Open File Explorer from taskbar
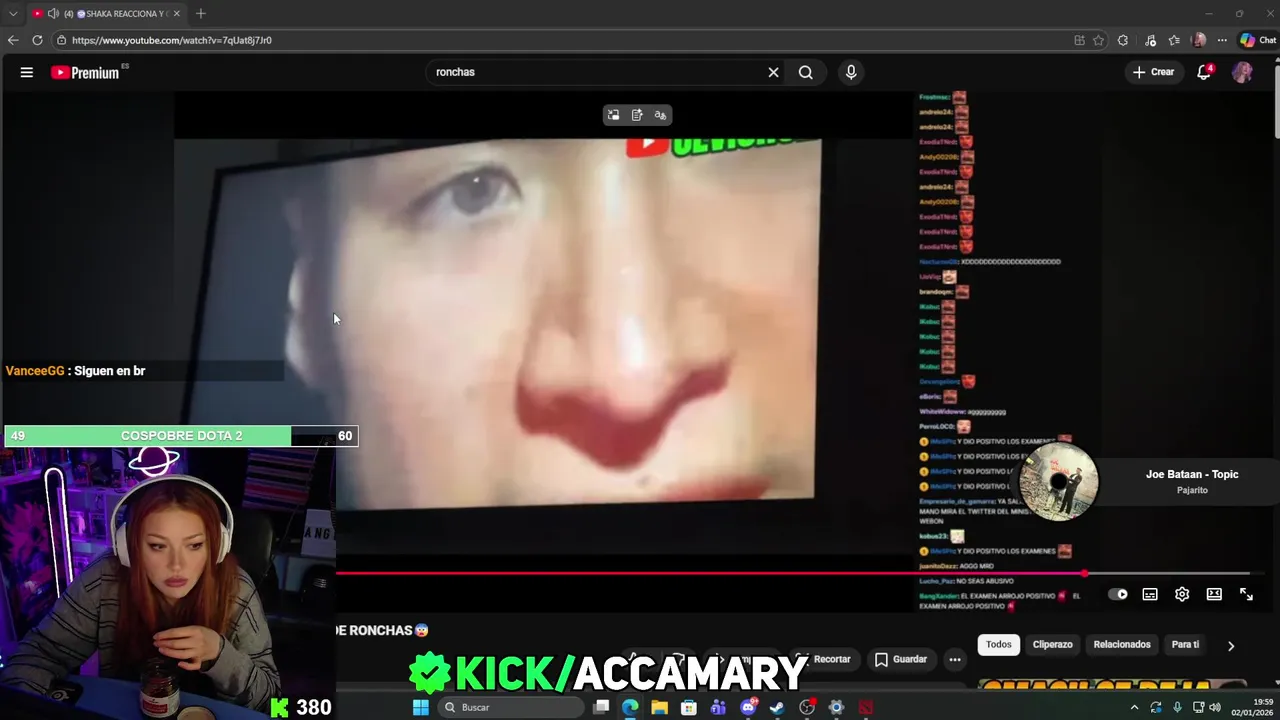The width and height of the screenshot is (1280, 720). click(660, 707)
